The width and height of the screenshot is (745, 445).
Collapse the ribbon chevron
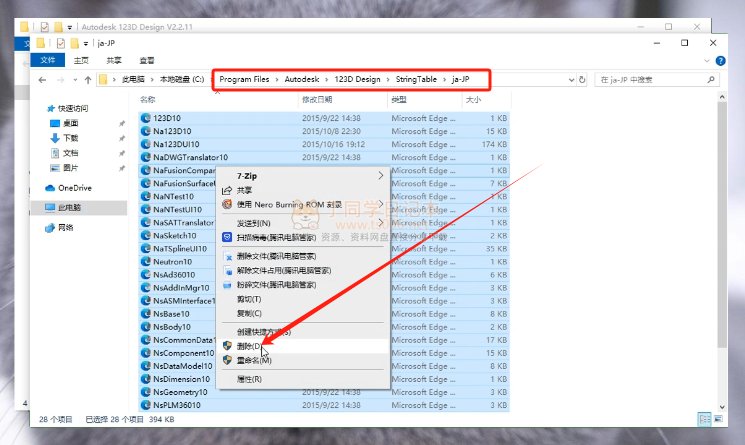707,61
